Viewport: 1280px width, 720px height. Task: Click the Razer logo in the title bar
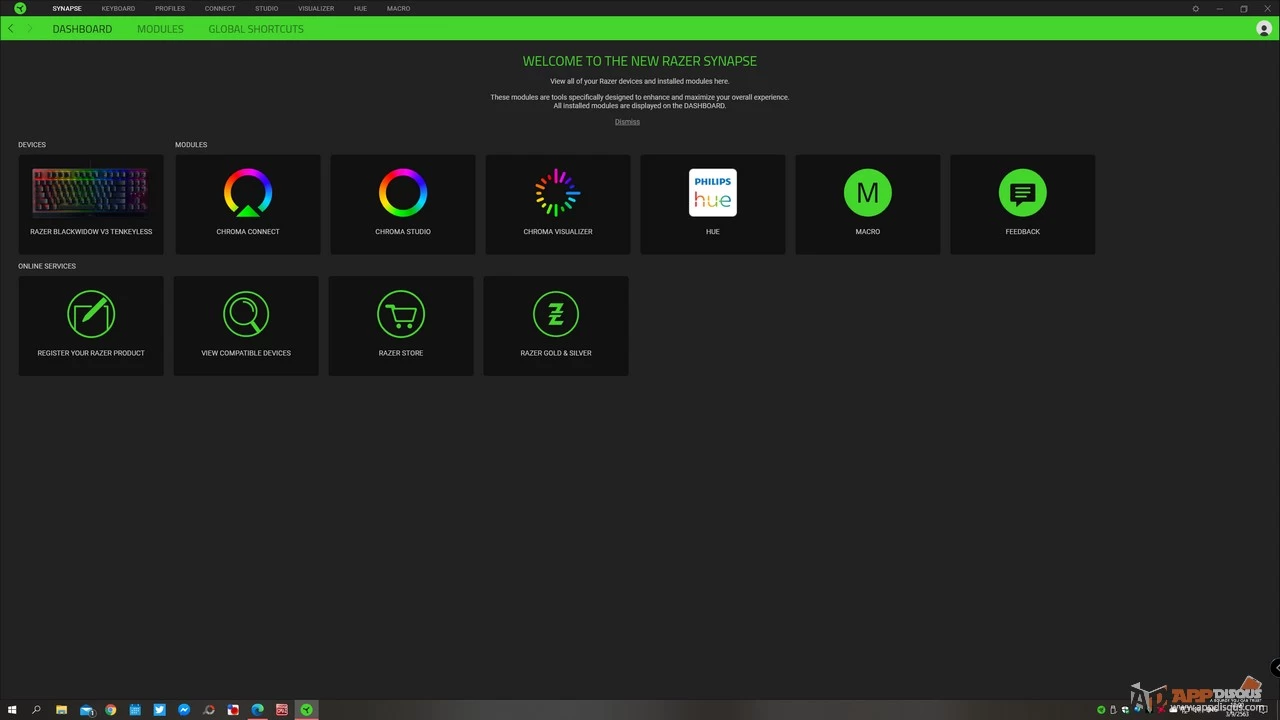click(20, 8)
